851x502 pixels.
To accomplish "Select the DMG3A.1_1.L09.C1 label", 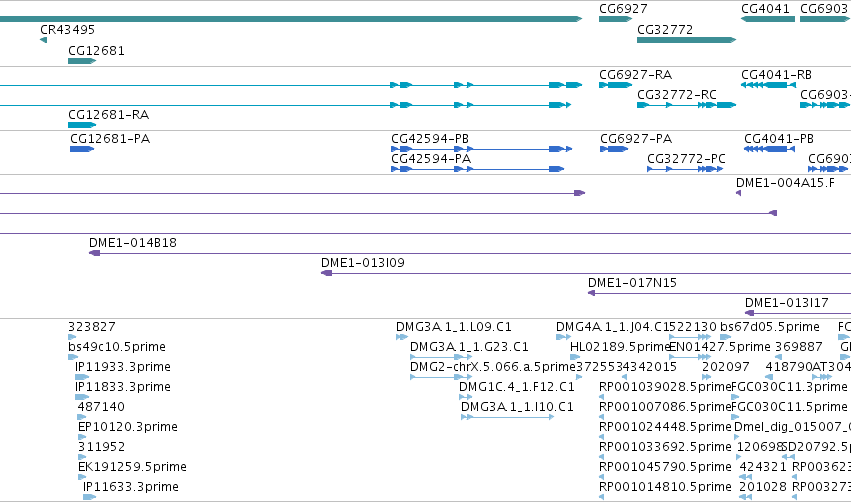I will (454, 327).
